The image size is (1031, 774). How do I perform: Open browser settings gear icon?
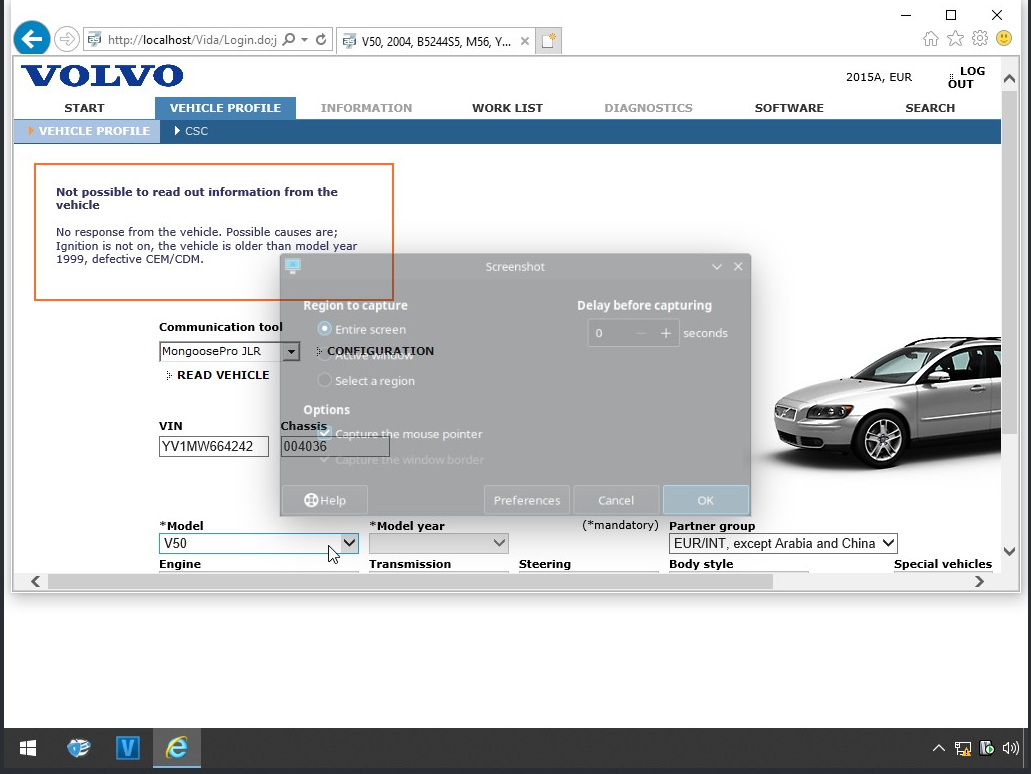pos(980,39)
